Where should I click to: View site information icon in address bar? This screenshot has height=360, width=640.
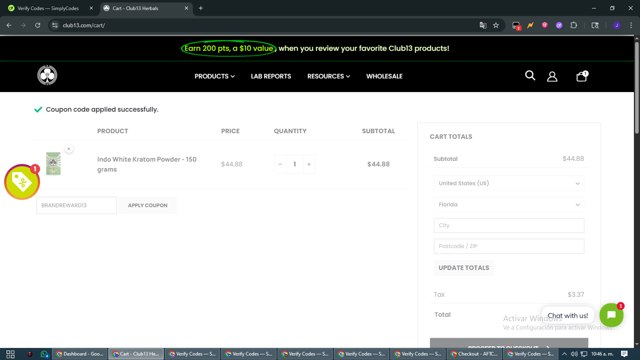54,25
